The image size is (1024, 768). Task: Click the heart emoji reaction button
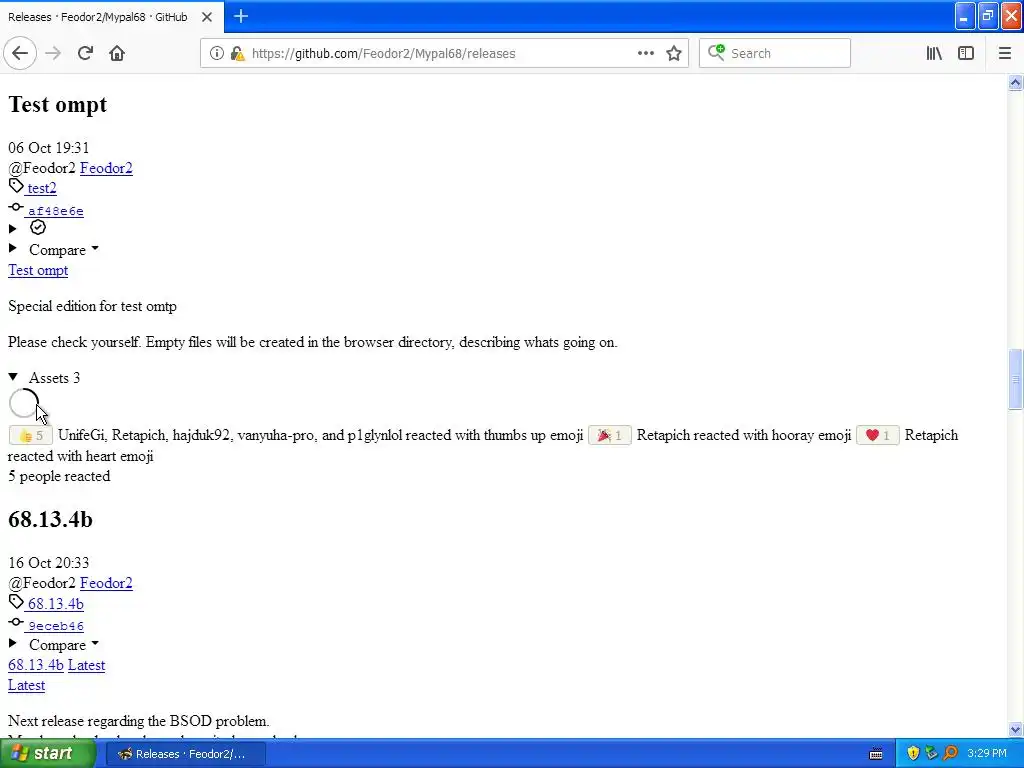(878, 436)
